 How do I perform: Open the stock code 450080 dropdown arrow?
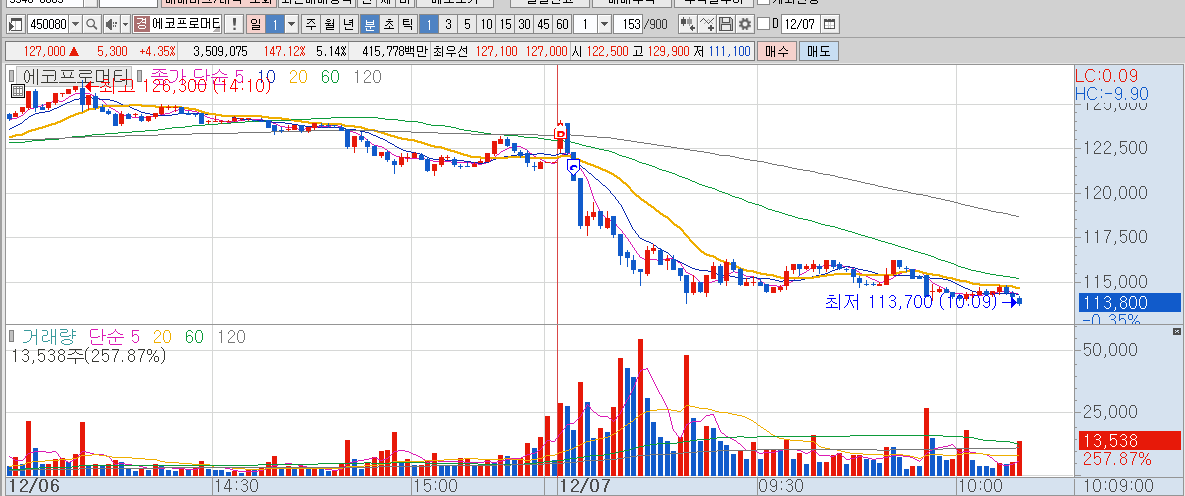coord(75,24)
